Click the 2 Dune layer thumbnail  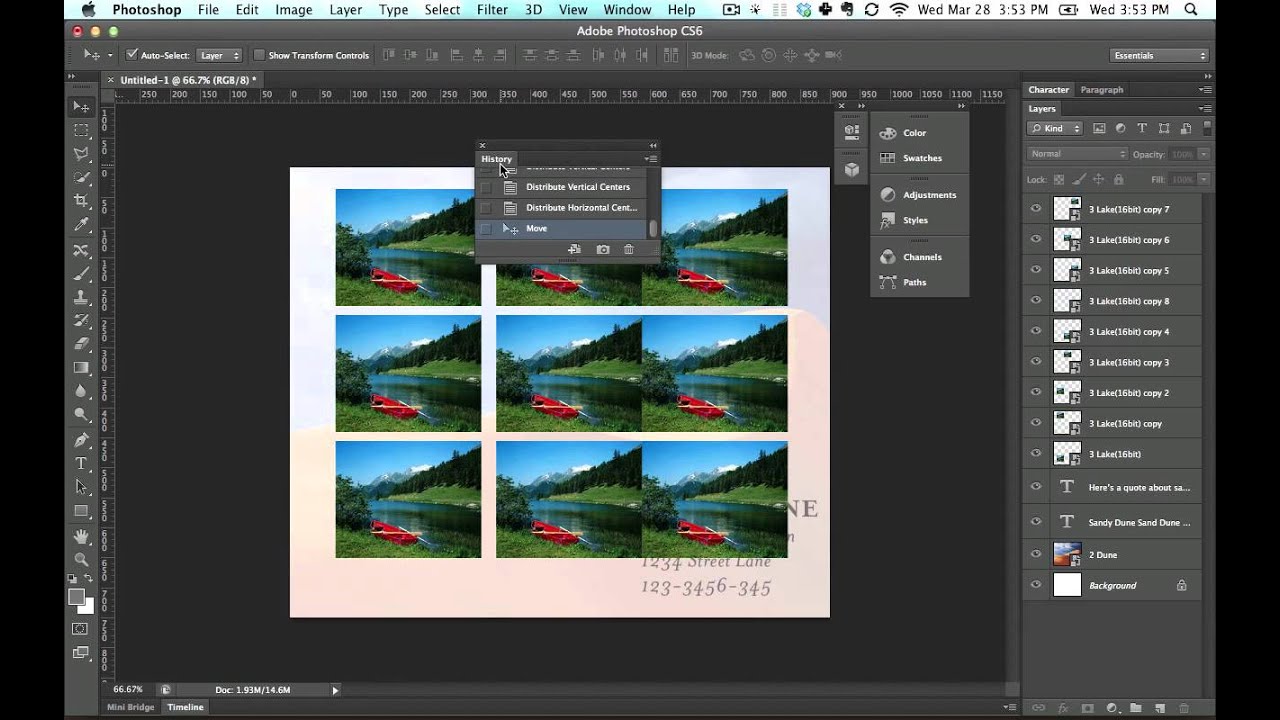(1067, 554)
